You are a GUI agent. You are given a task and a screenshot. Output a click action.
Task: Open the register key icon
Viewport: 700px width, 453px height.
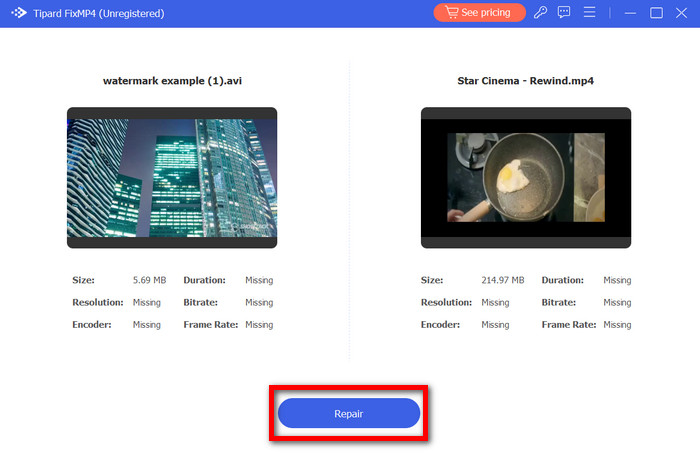click(540, 13)
